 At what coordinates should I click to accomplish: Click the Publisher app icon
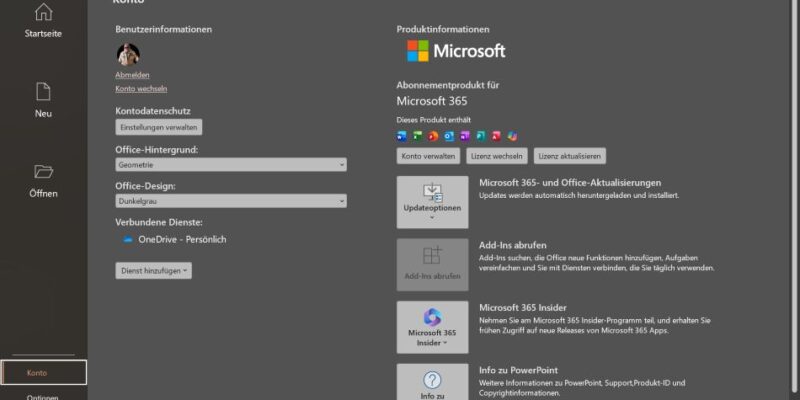pyautogui.click(x=481, y=136)
